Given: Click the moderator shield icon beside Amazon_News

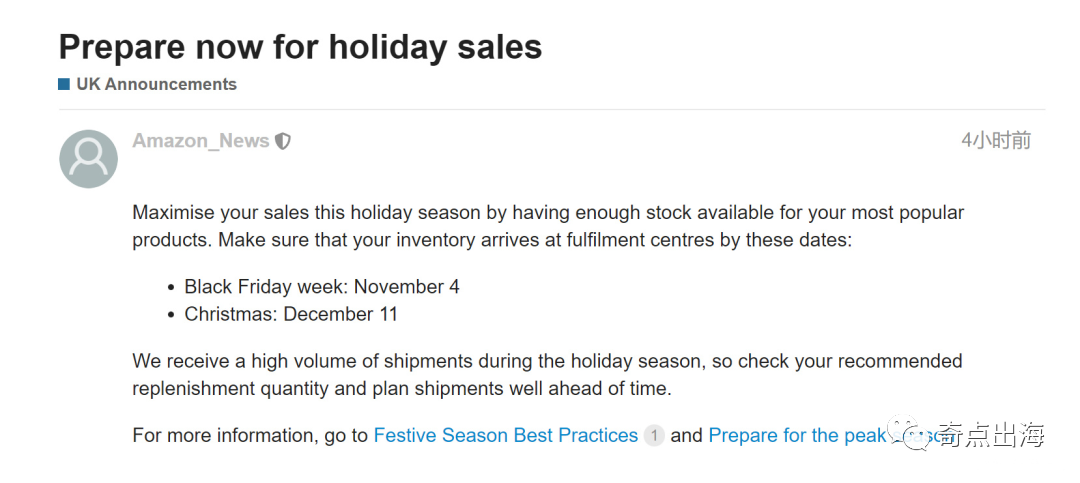Looking at the screenshot, I should point(282,141).
